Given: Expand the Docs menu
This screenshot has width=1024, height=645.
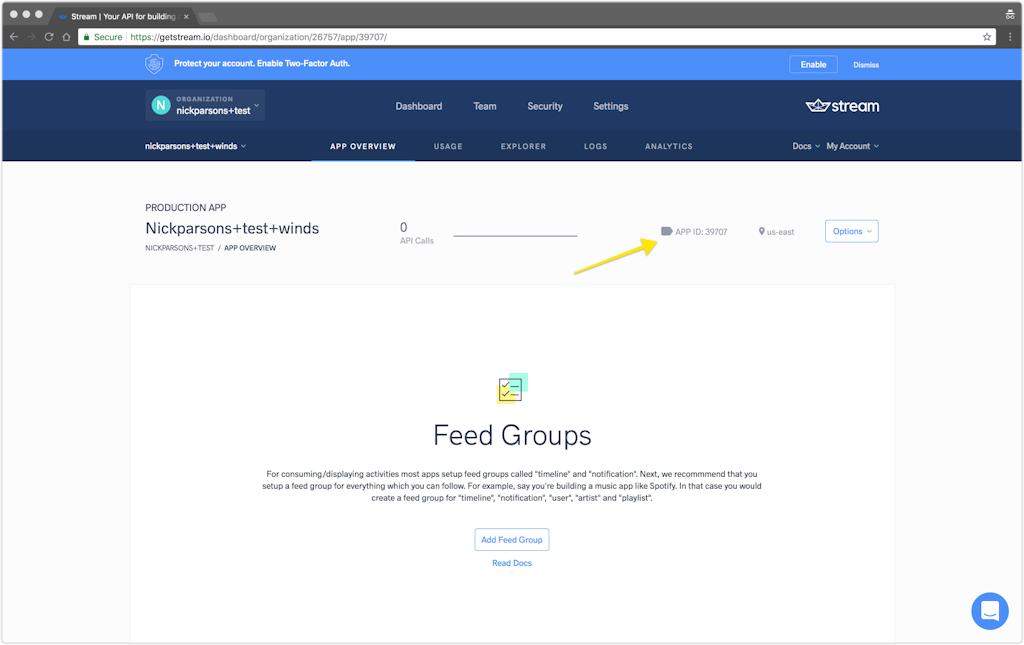Looking at the screenshot, I should [x=805, y=146].
